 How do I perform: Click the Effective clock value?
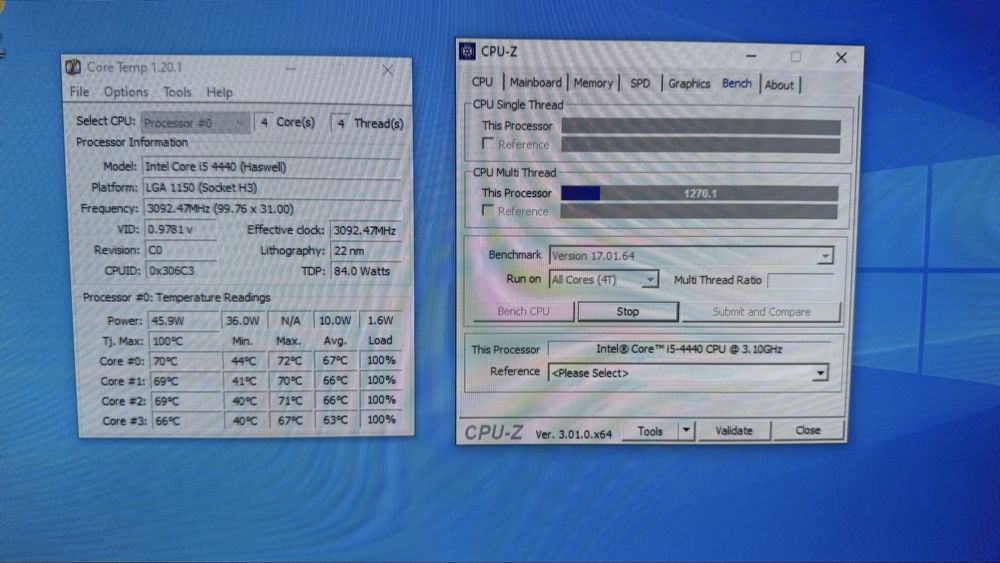tap(365, 230)
